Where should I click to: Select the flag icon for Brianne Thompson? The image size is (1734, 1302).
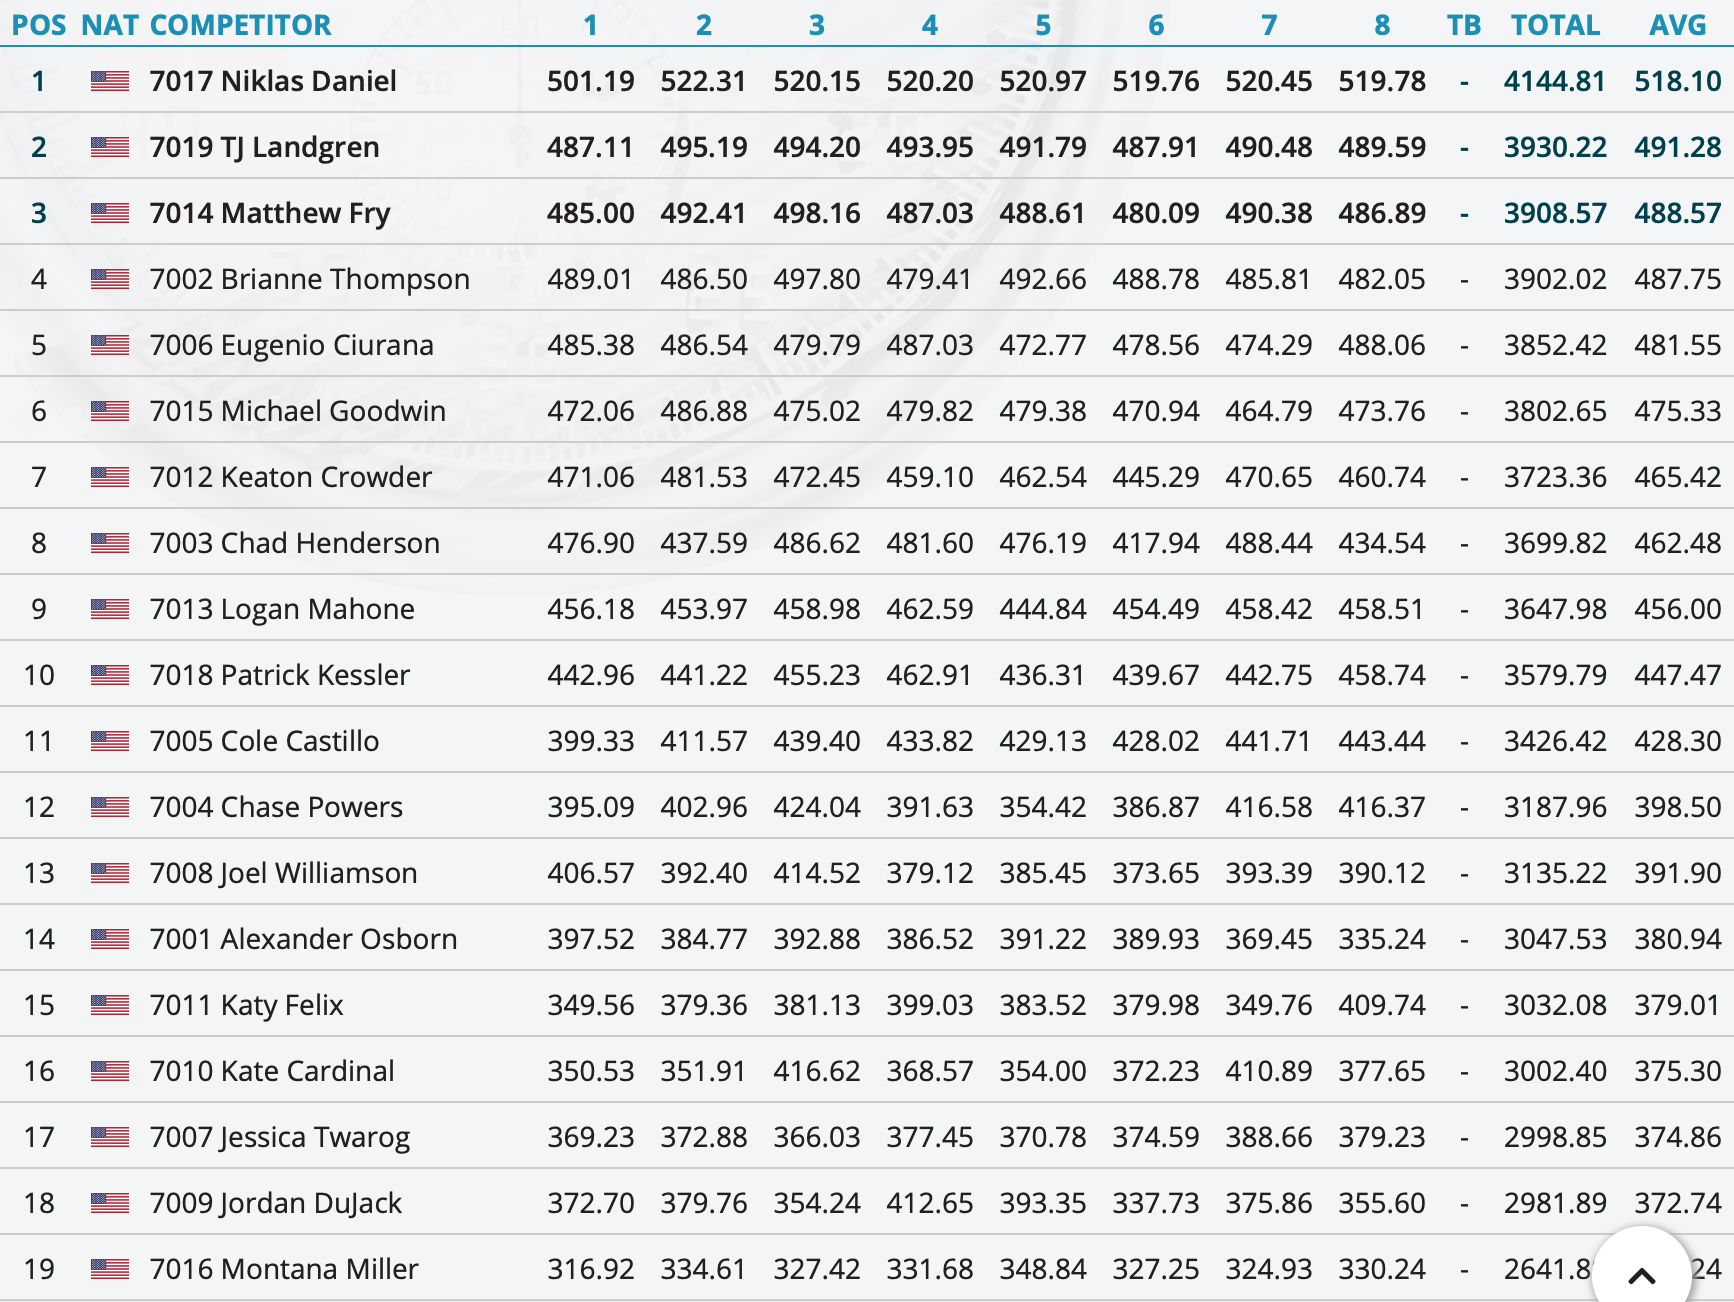pyautogui.click(x=110, y=279)
